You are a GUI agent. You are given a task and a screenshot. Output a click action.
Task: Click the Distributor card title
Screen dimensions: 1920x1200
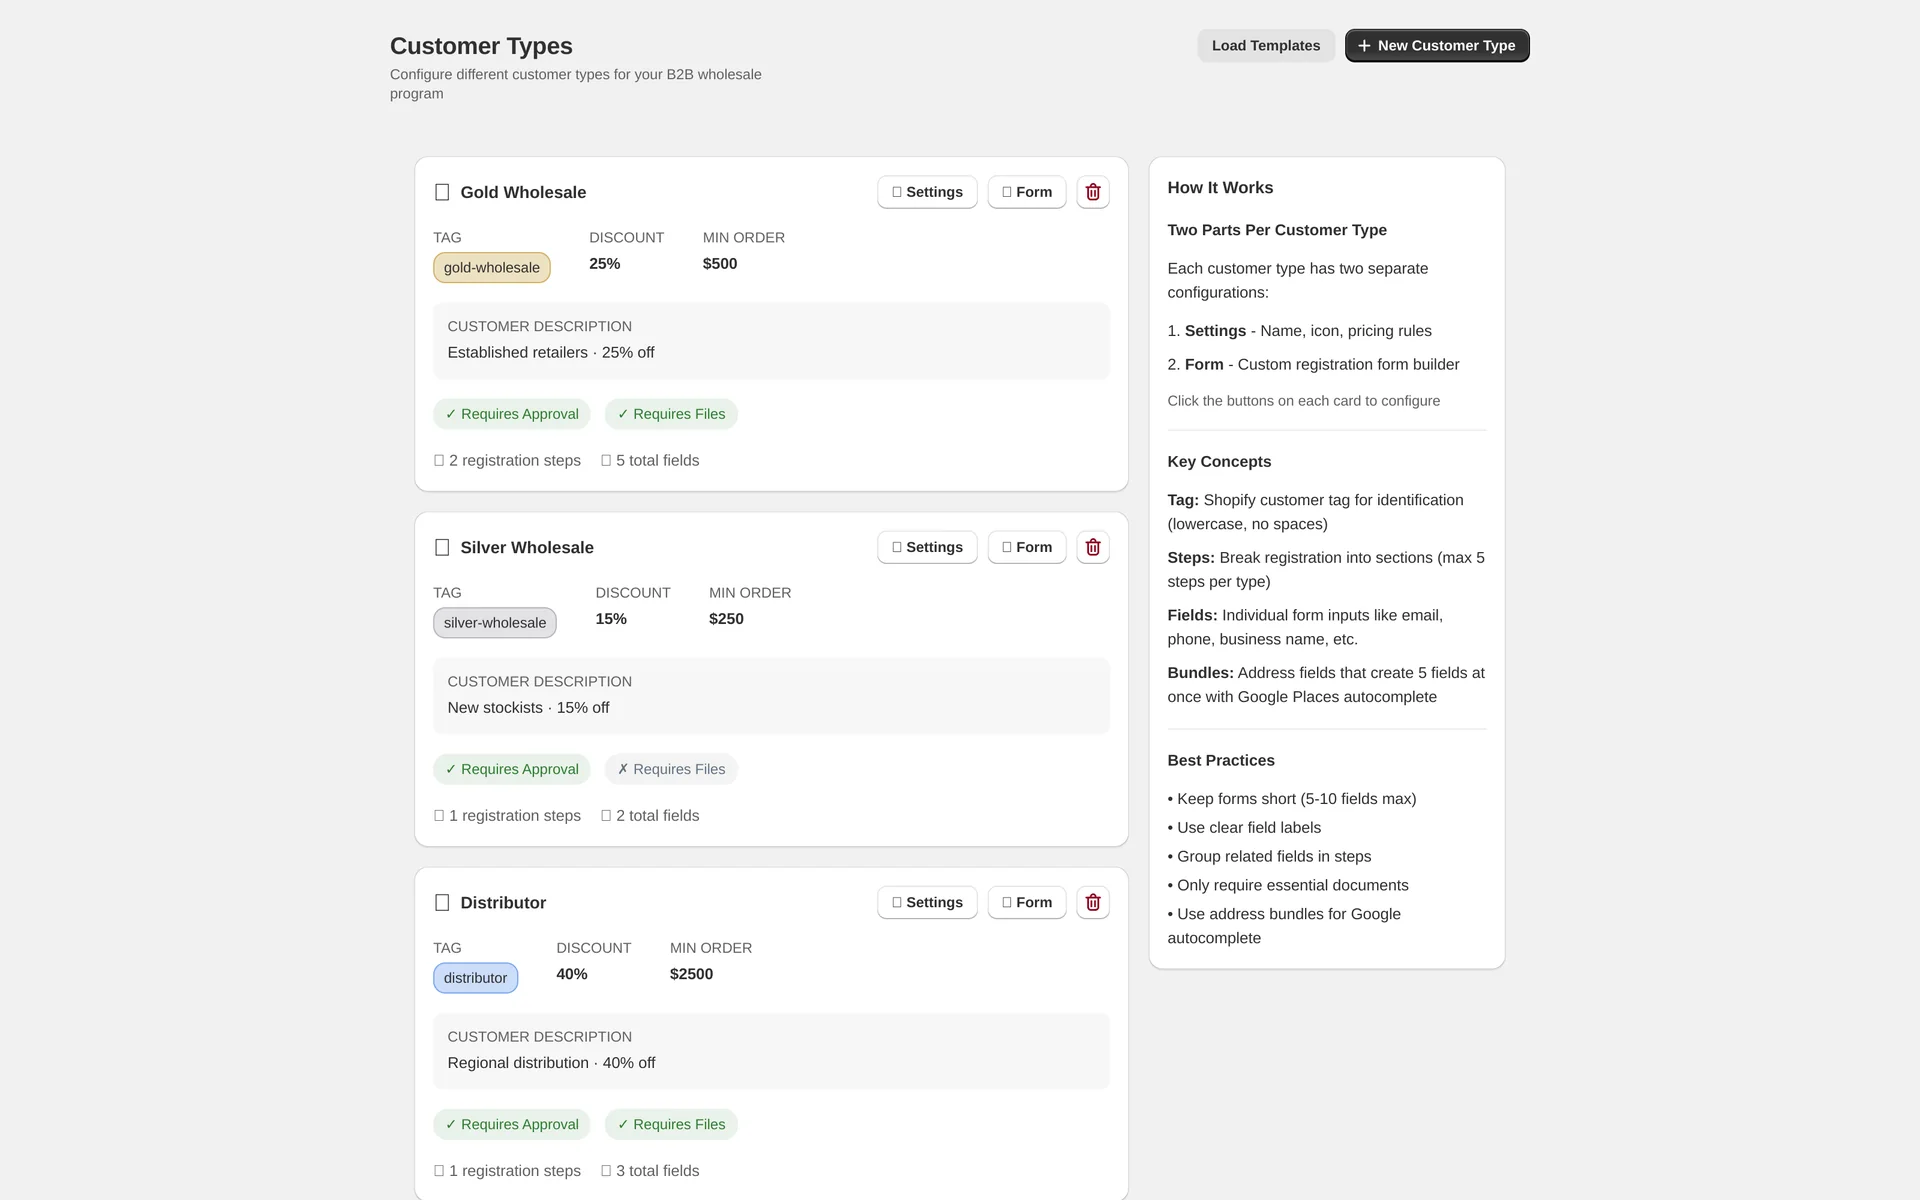pyautogui.click(x=503, y=902)
